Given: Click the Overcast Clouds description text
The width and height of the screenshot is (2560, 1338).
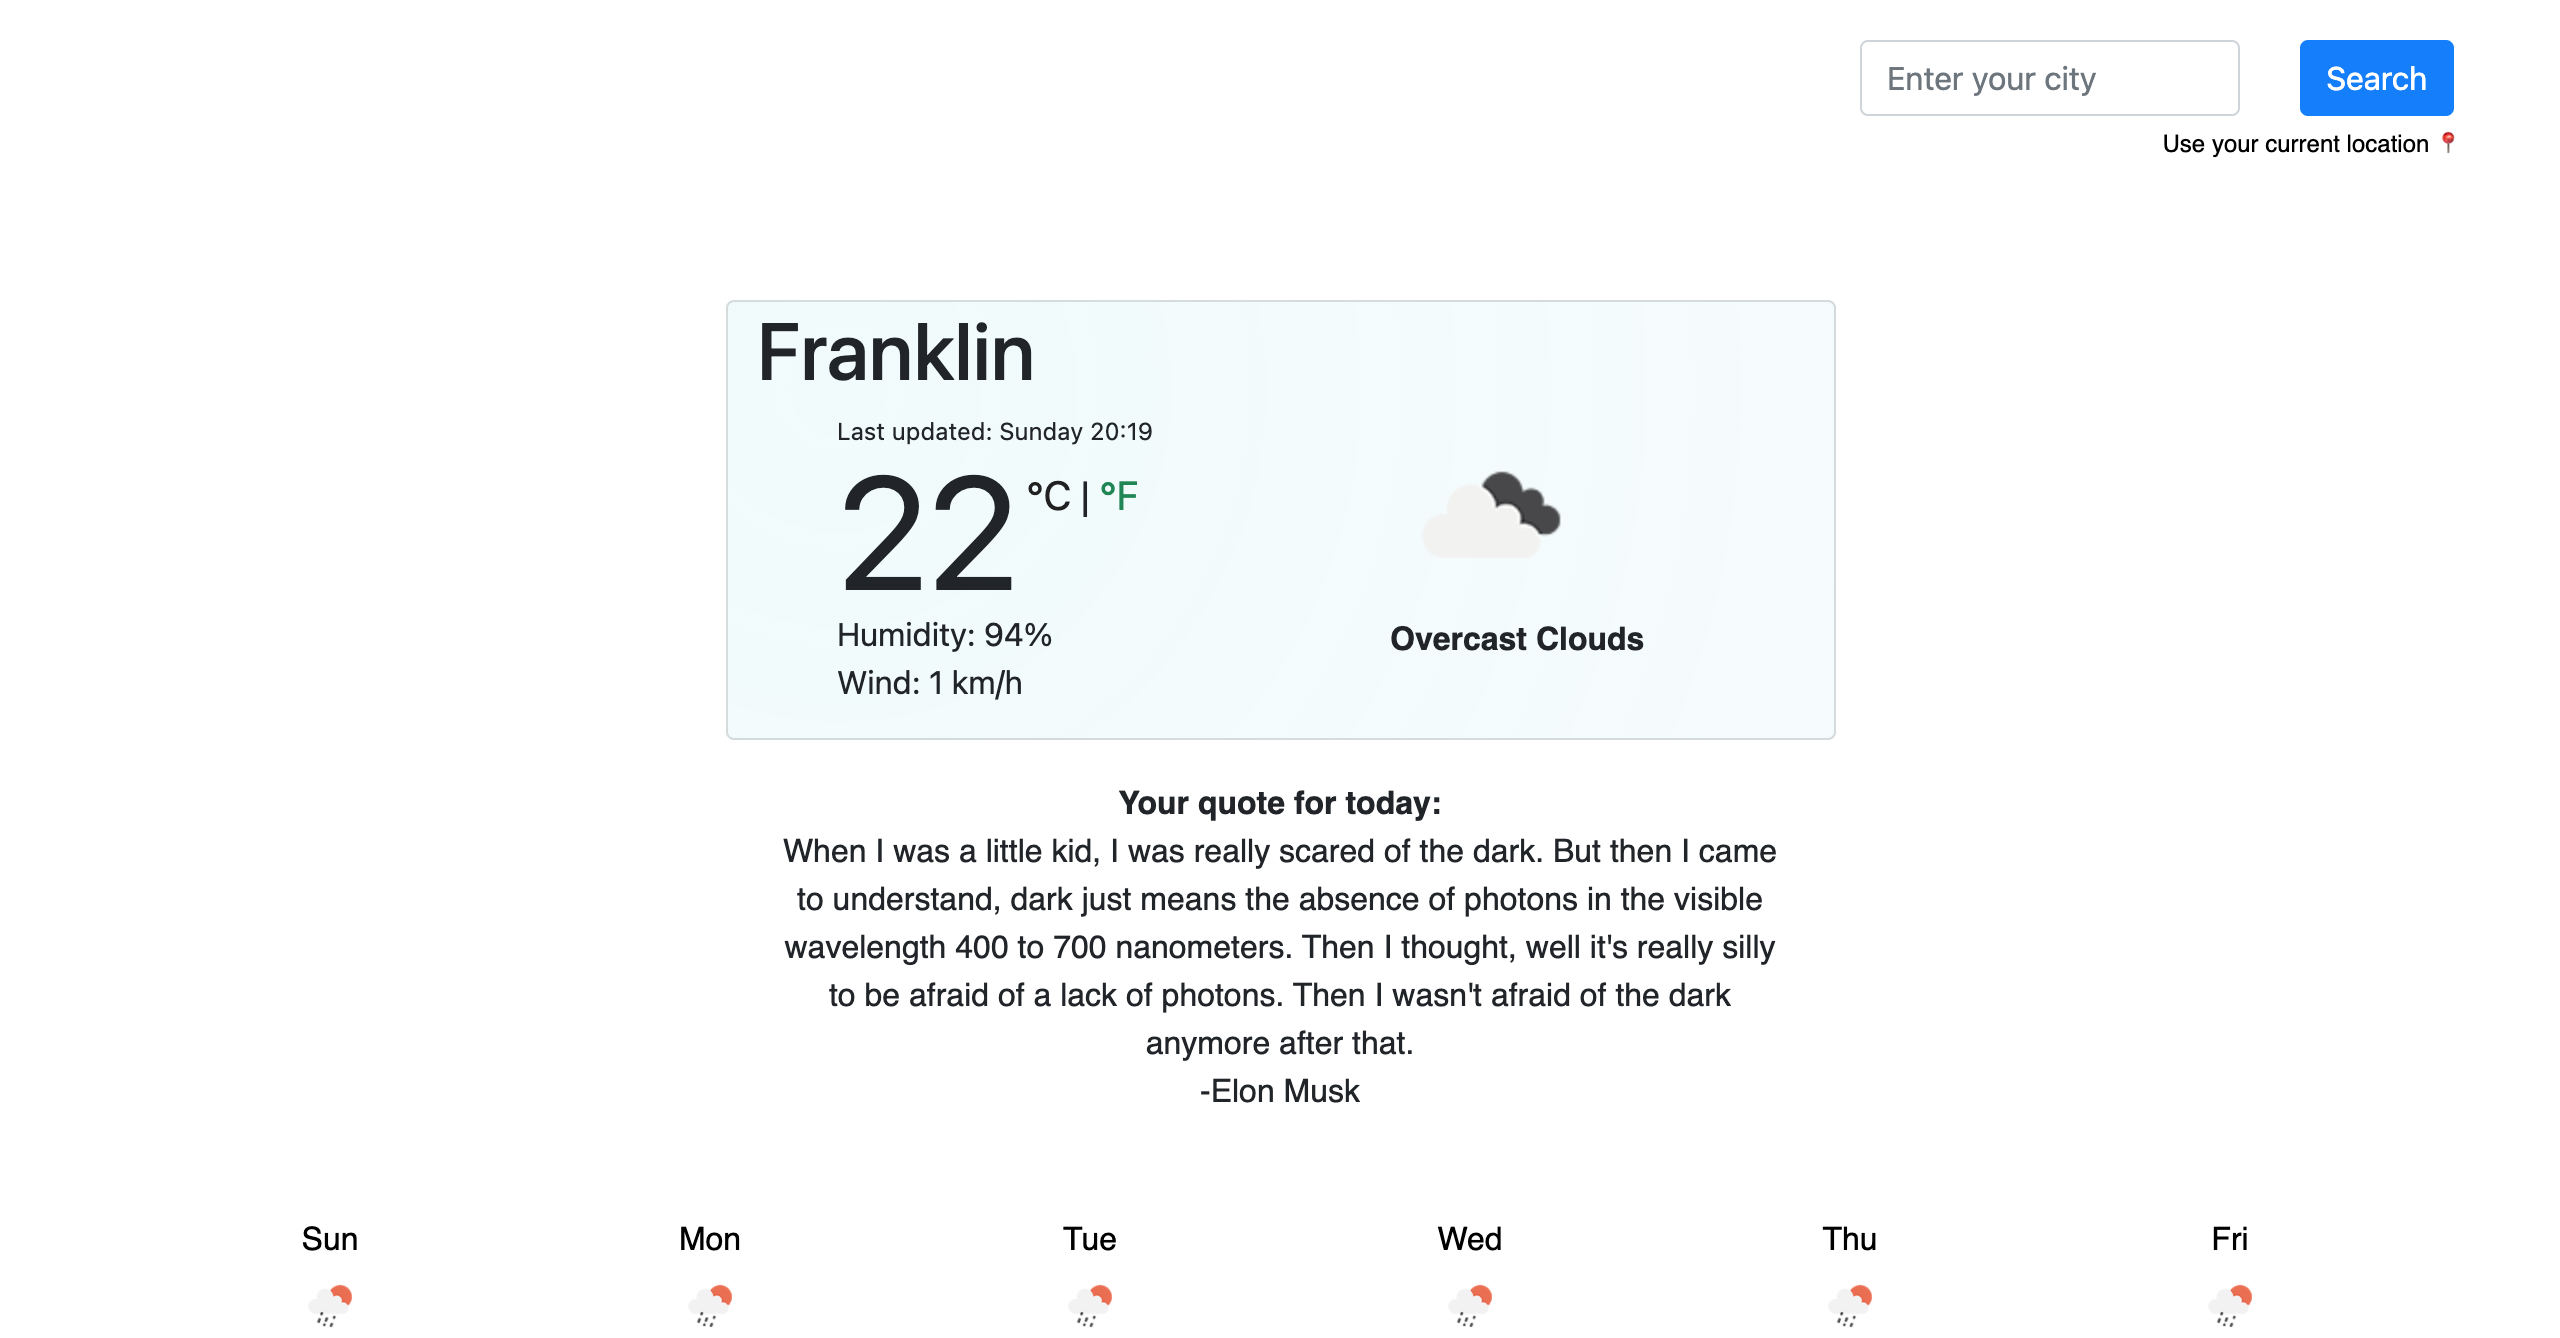Looking at the screenshot, I should 1516,639.
